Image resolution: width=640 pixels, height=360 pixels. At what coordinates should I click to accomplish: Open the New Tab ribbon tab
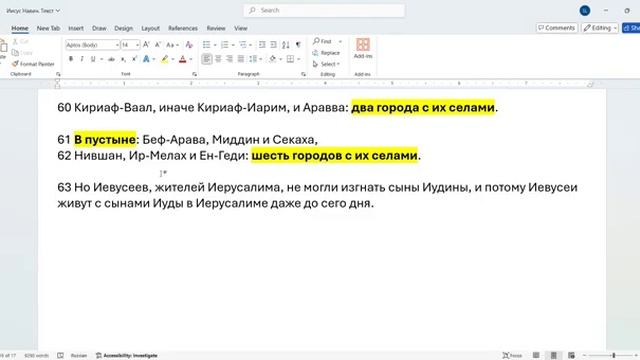[x=48, y=28]
